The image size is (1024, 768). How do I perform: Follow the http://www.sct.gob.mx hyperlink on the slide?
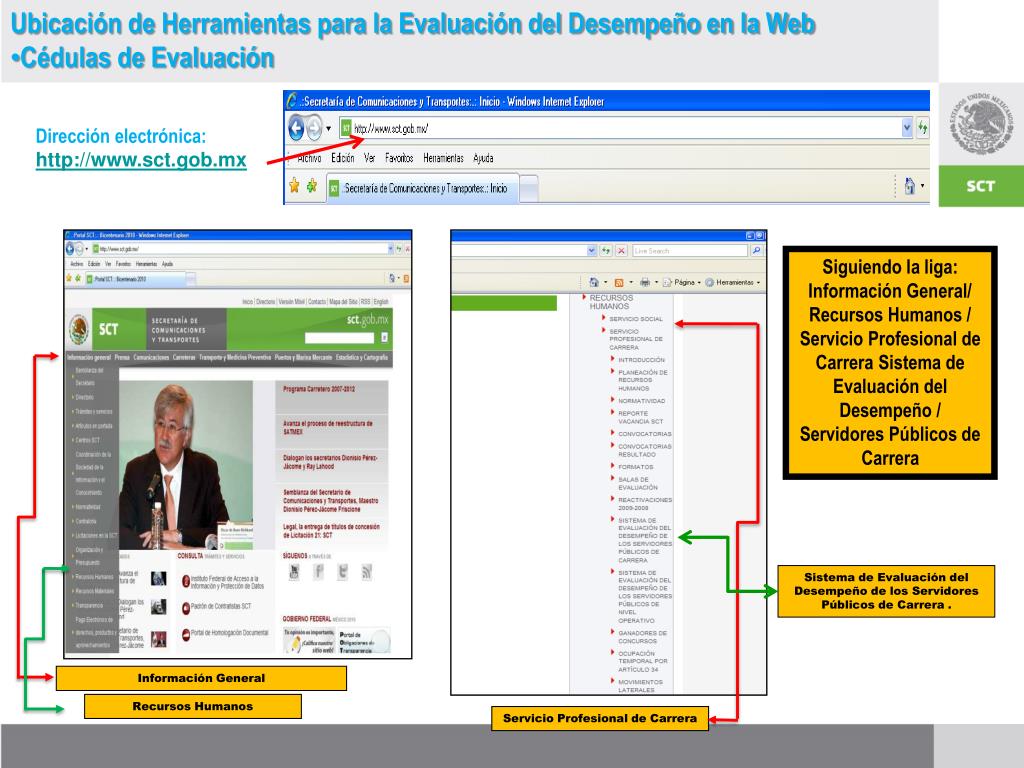point(141,160)
